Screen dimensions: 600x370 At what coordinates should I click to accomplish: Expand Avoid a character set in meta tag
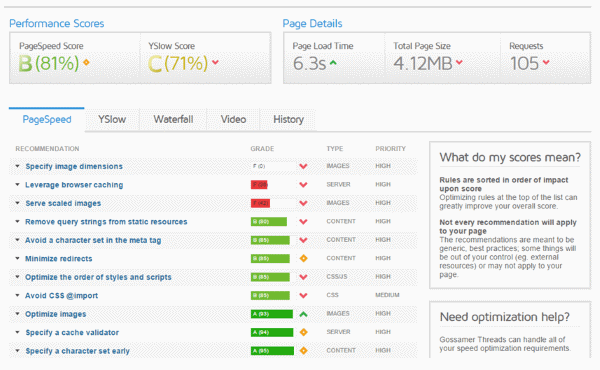[x=17, y=240]
